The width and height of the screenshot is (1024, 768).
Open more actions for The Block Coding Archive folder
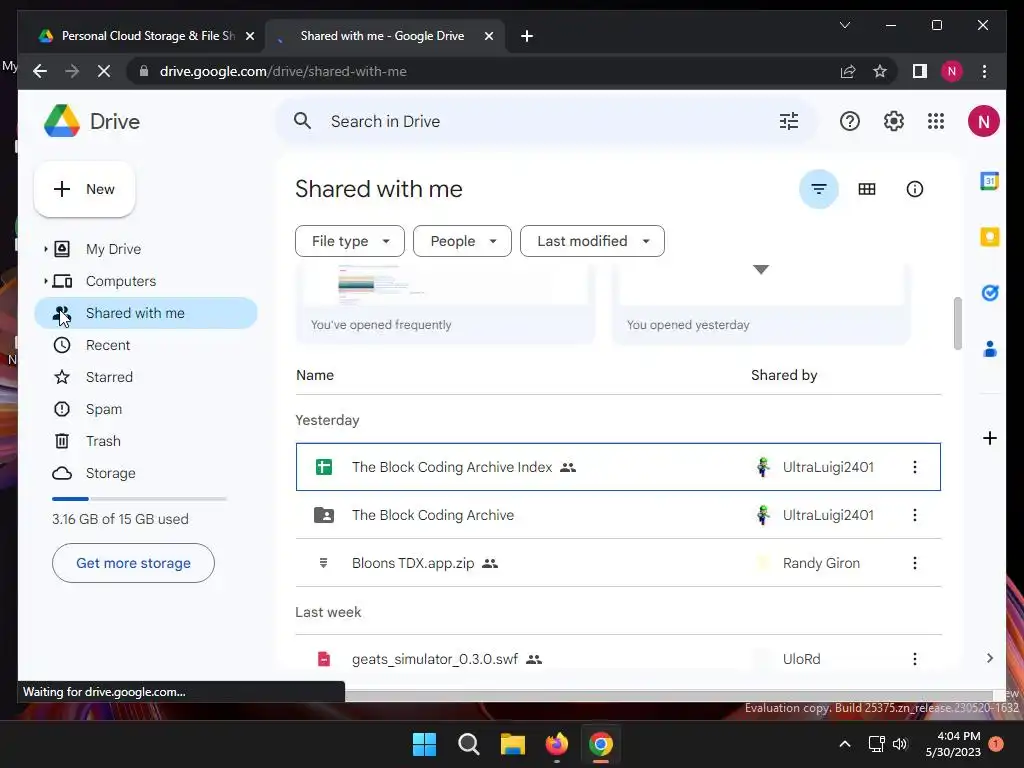(914, 515)
